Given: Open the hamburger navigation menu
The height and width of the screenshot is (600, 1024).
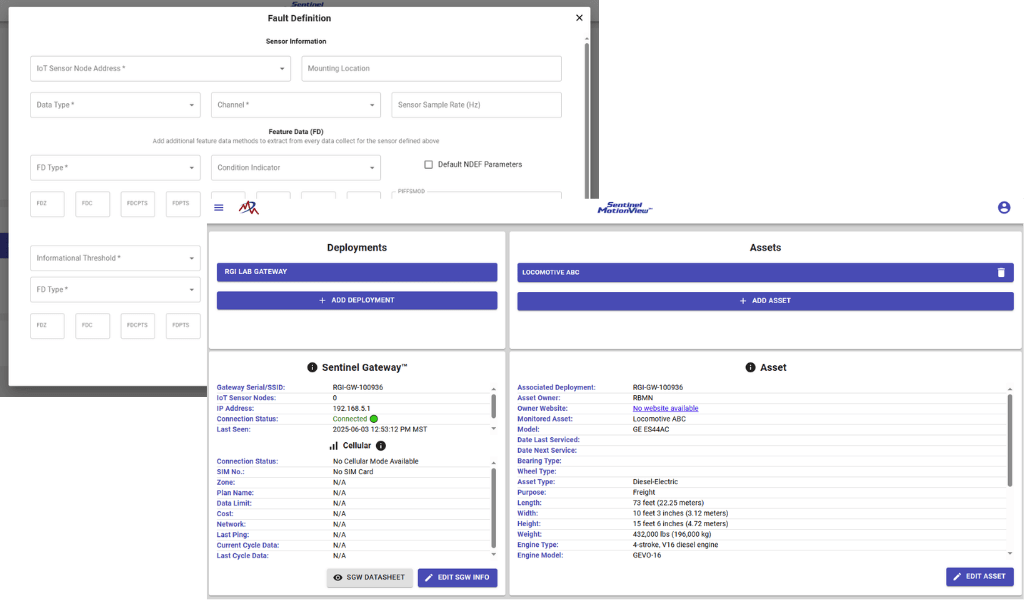Looking at the screenshot, I should tap(219, 208).
